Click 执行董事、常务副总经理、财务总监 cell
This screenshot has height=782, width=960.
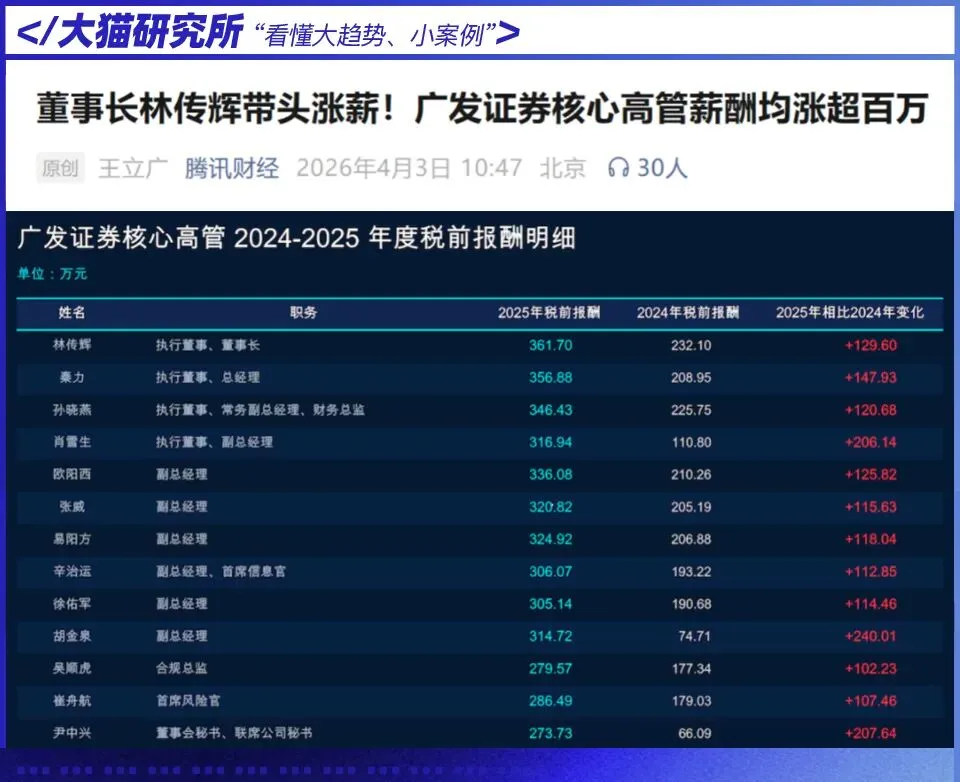point(260,410)
